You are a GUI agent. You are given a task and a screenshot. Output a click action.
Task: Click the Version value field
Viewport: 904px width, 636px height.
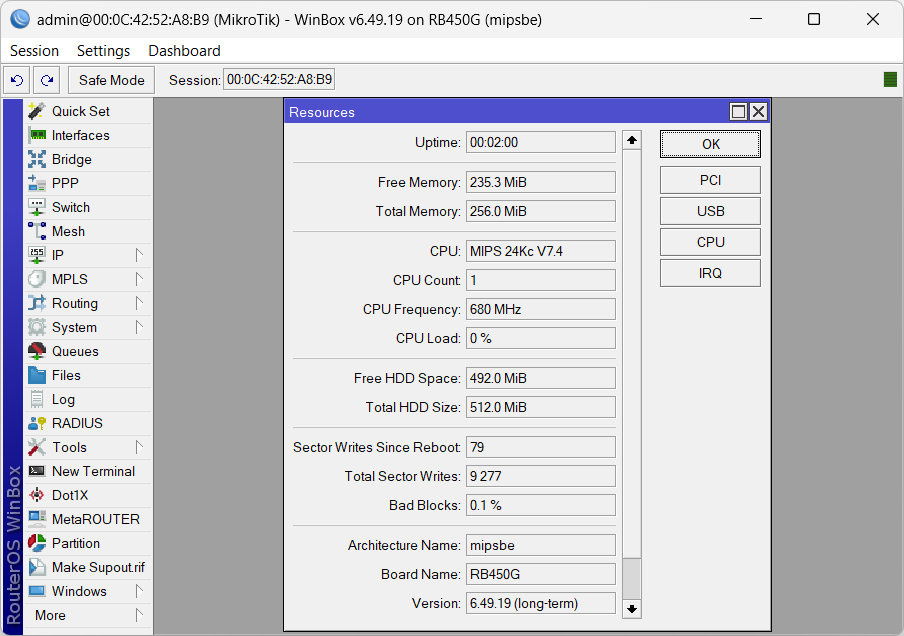tap(541, 603)
